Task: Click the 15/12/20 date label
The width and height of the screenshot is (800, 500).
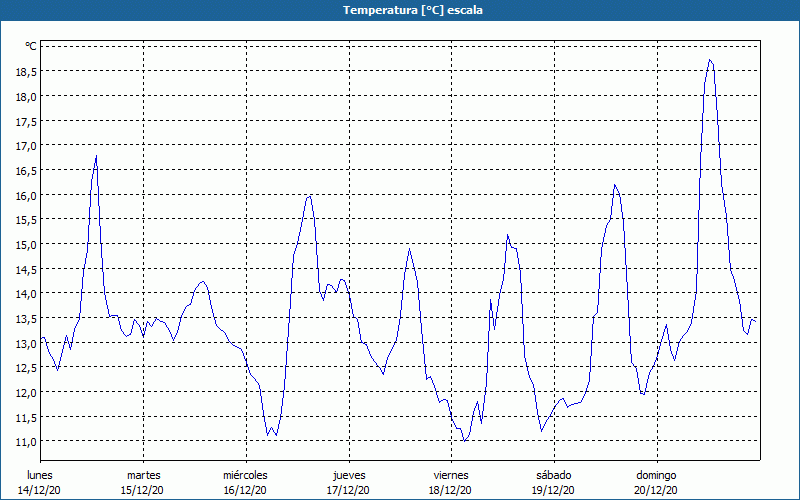Action: [x=142, y=490]
